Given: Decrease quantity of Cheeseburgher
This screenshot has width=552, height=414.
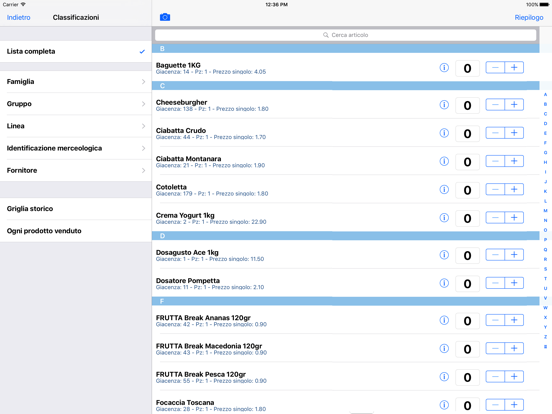Looking at the screenshot, I should click(495, 105).
